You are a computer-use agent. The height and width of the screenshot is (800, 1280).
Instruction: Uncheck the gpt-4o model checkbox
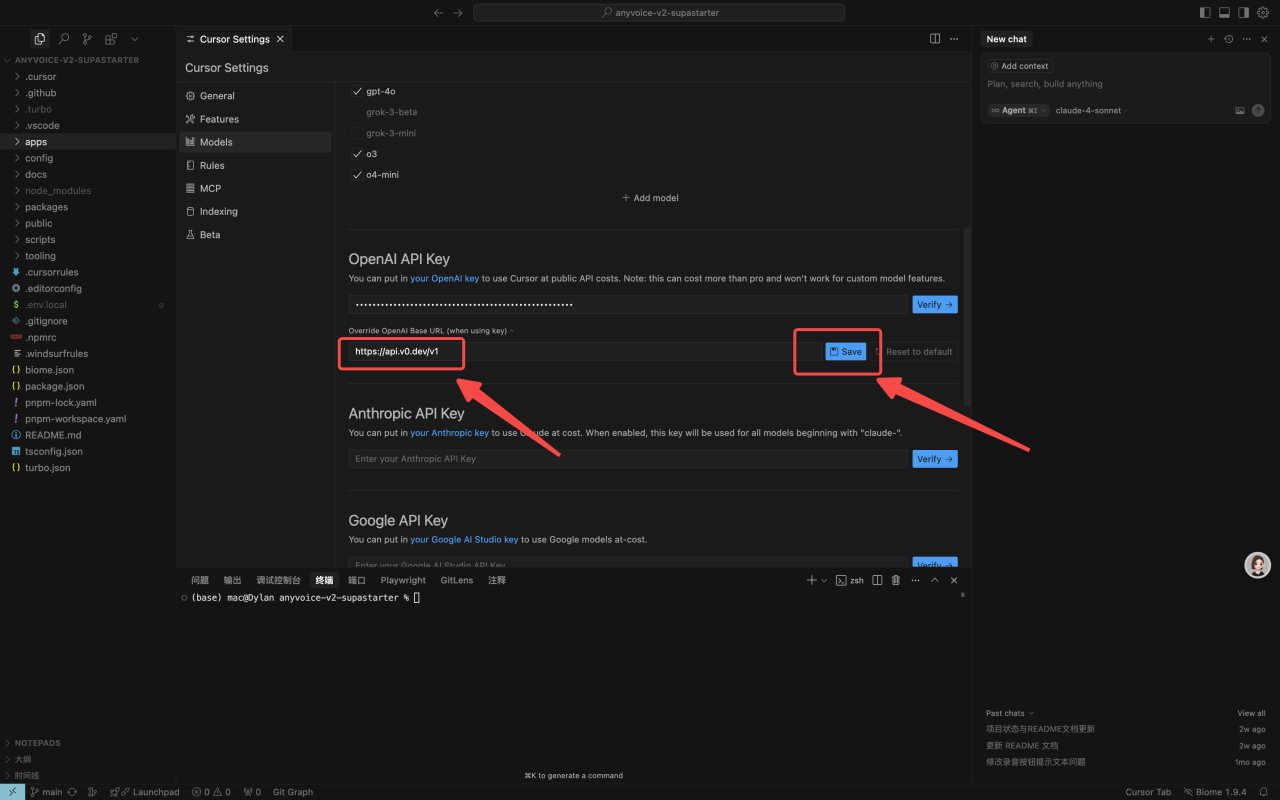tap(358, 91)
